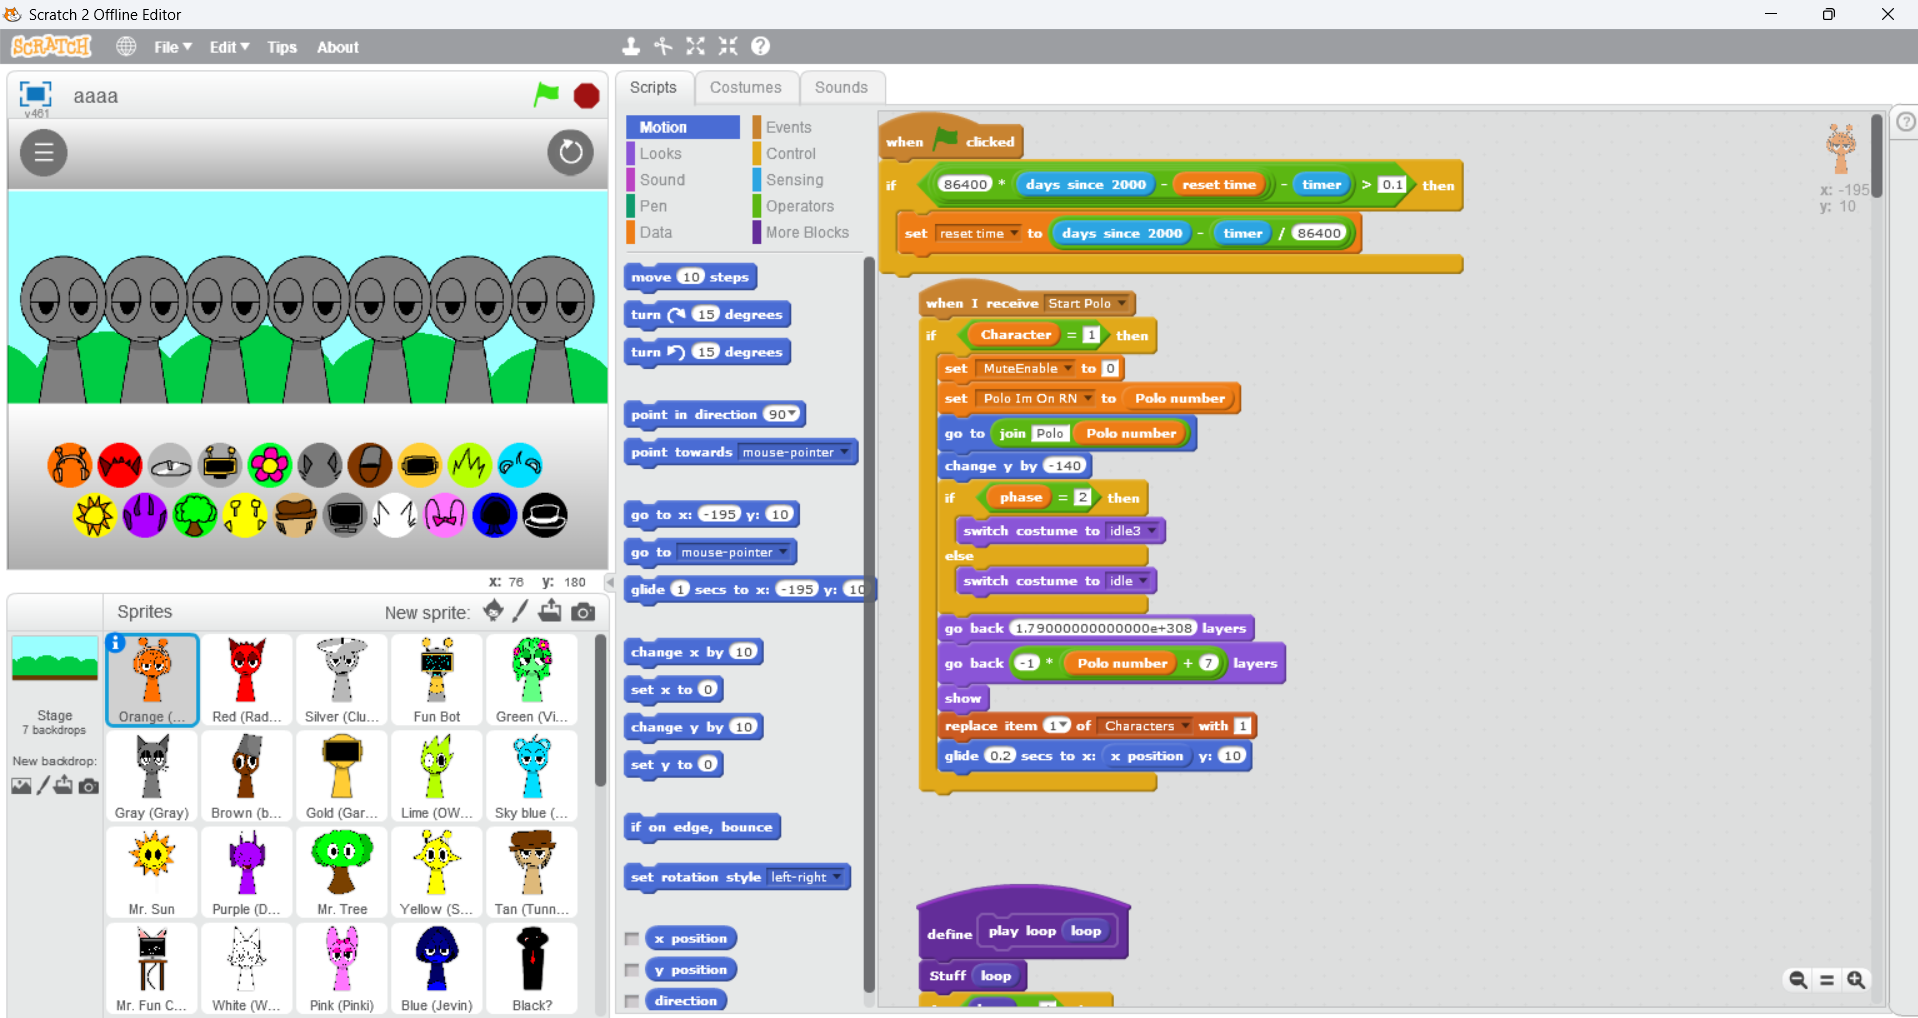Open the File menu
The height and width of the screenshot is (1018, 1918).
tap(173, 47)
